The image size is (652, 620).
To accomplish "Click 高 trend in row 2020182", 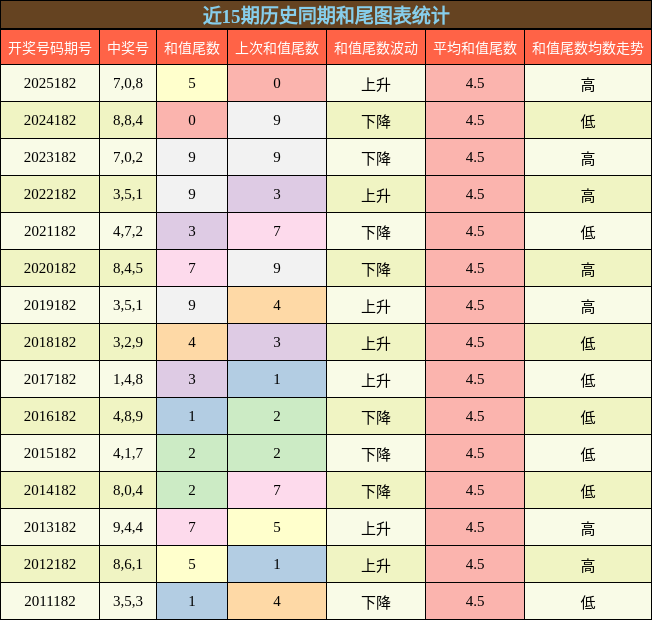I will (588, 270).
